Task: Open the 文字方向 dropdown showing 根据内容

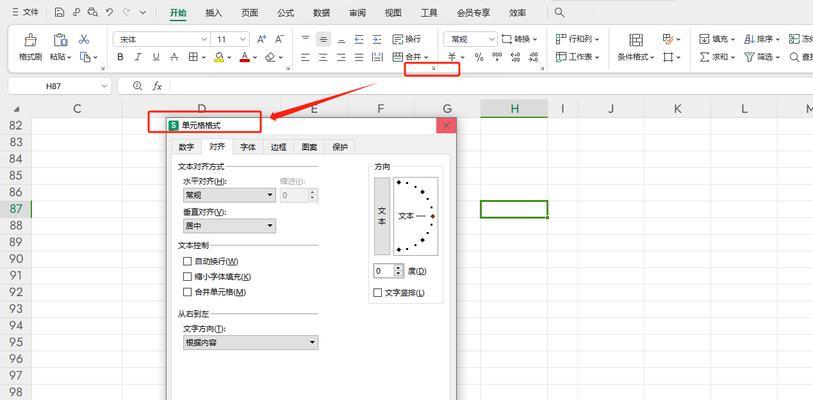Action: pos(251,342)
